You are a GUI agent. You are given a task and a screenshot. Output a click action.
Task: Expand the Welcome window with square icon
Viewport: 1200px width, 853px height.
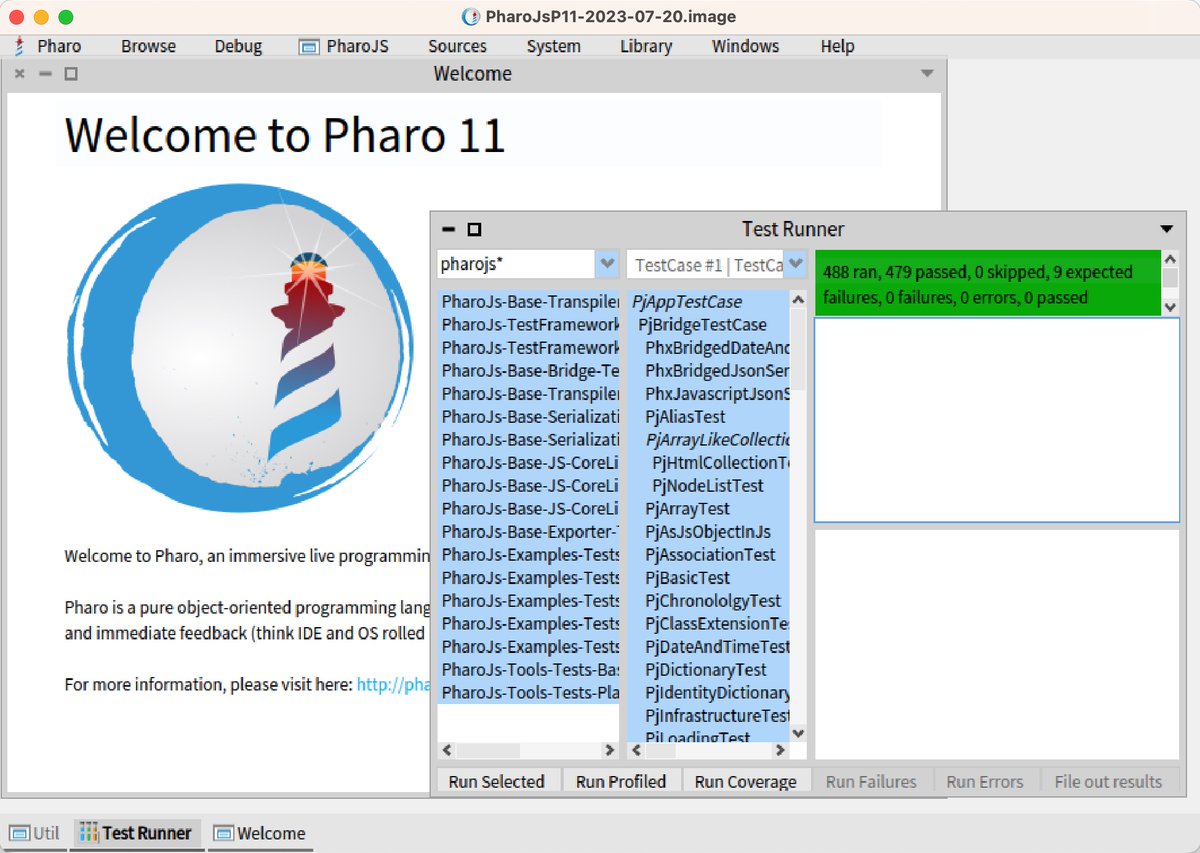[x=71, y=74]
